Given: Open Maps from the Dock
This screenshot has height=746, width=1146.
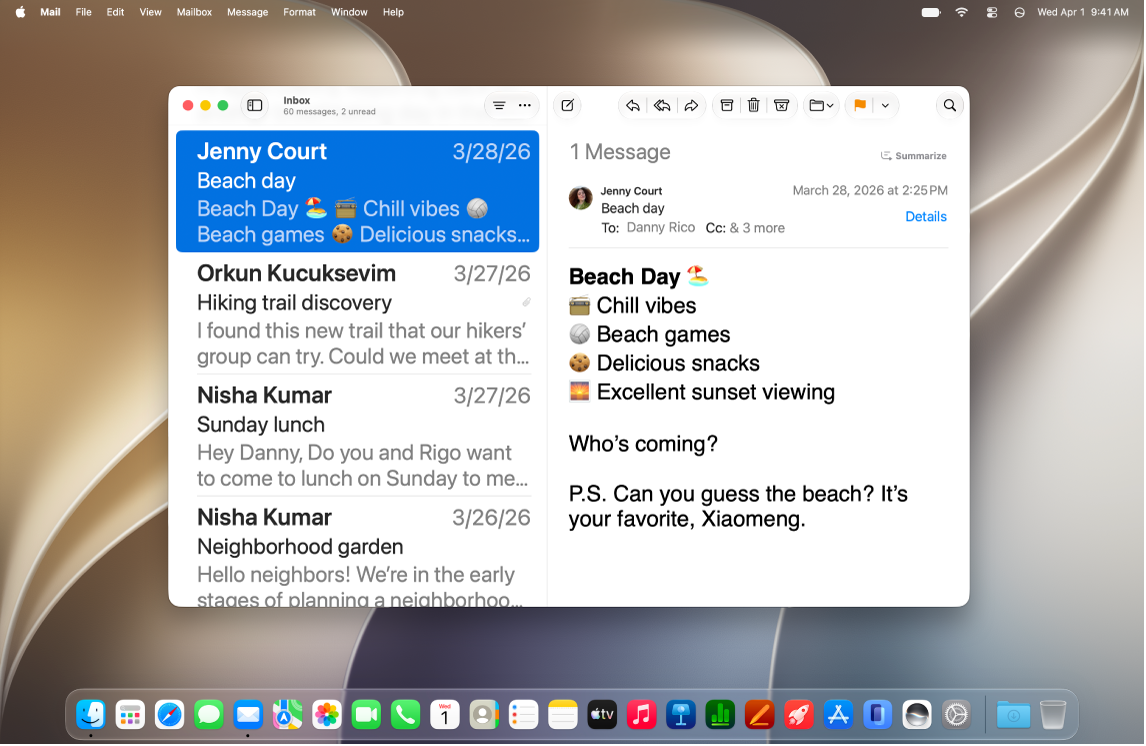Looking at the screenshot, I should (287, 715).
